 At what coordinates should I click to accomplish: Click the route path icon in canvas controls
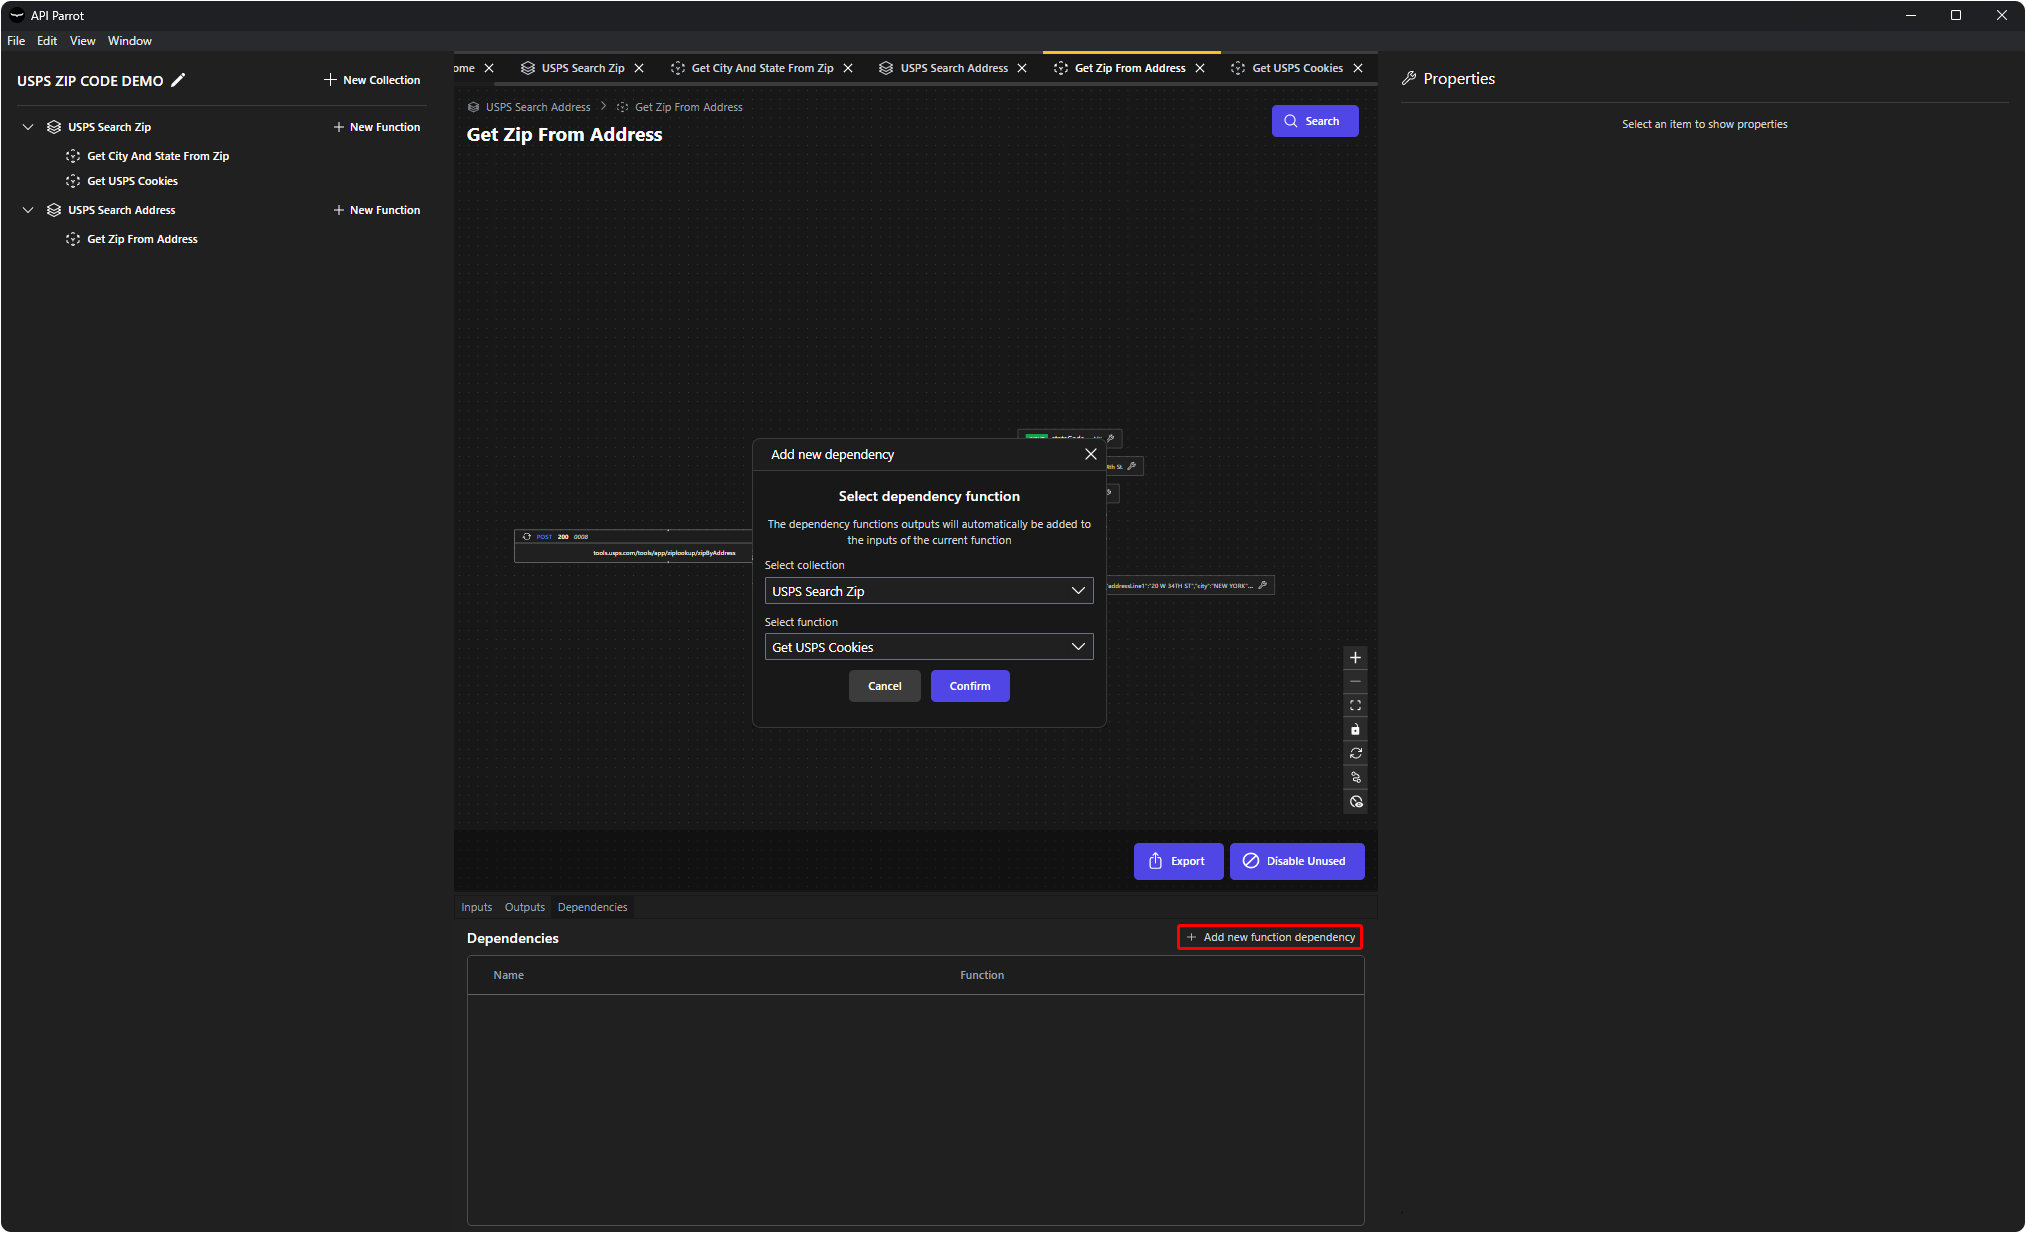(1355, 777)
